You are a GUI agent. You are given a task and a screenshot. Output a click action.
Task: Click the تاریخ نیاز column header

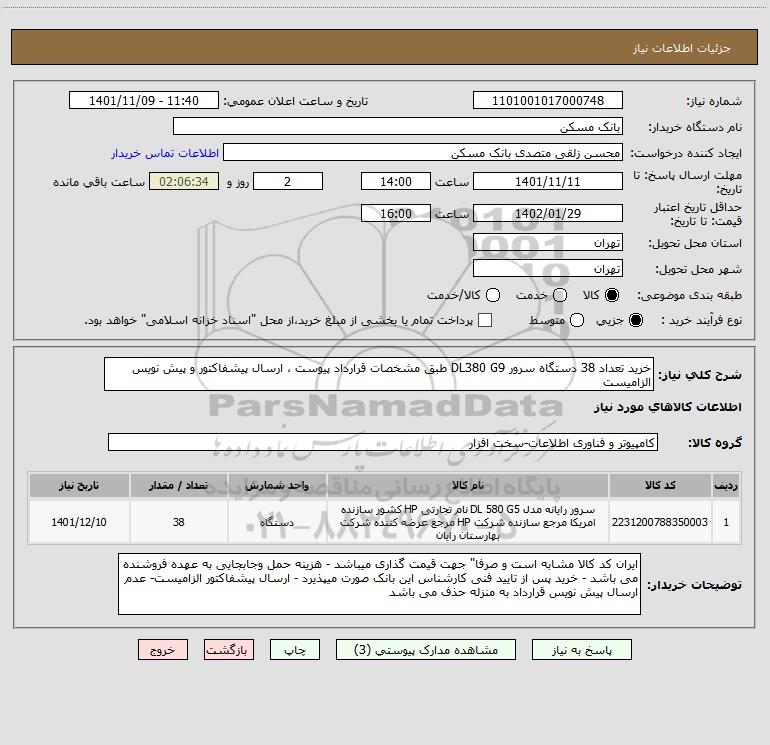(79, 485)
